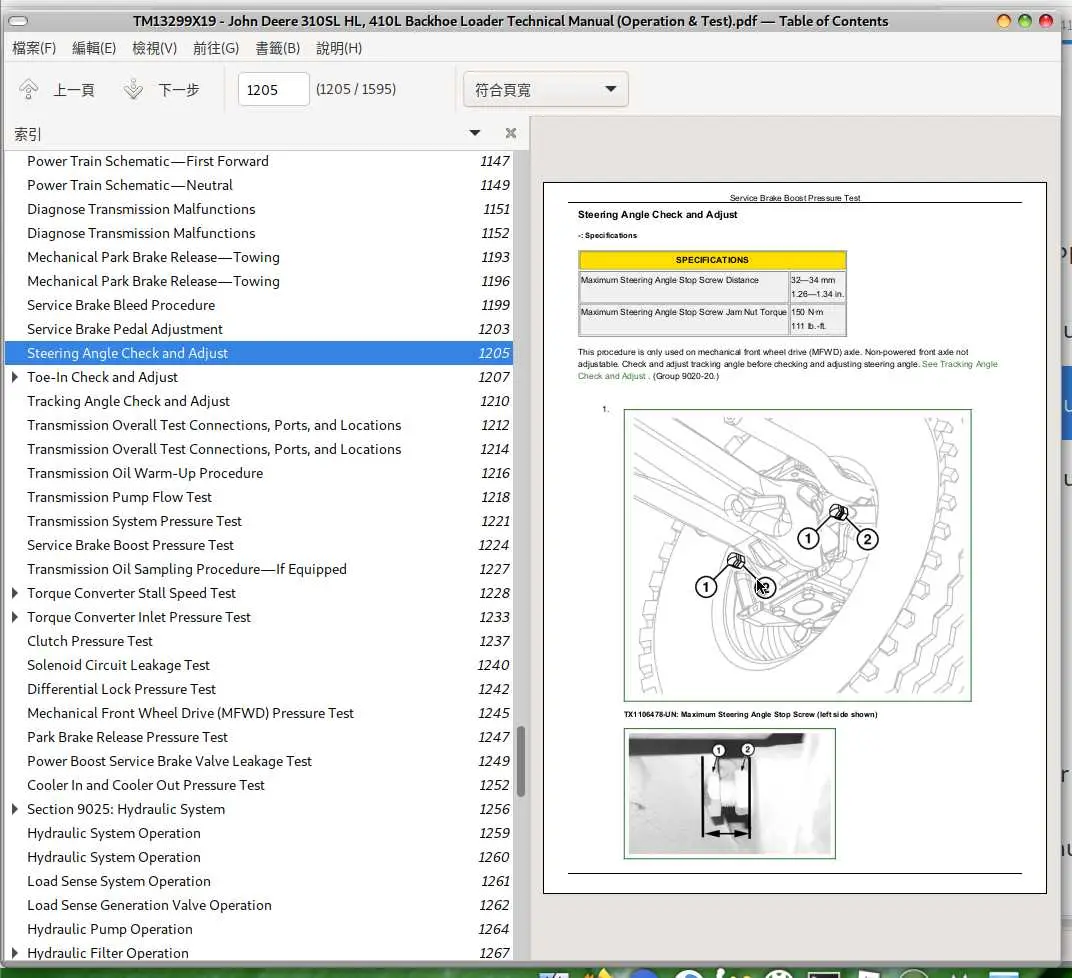Click the red close window button
Viewport: 1072px width, 978px height.
pyautogui.click(x=1046, y=21)
